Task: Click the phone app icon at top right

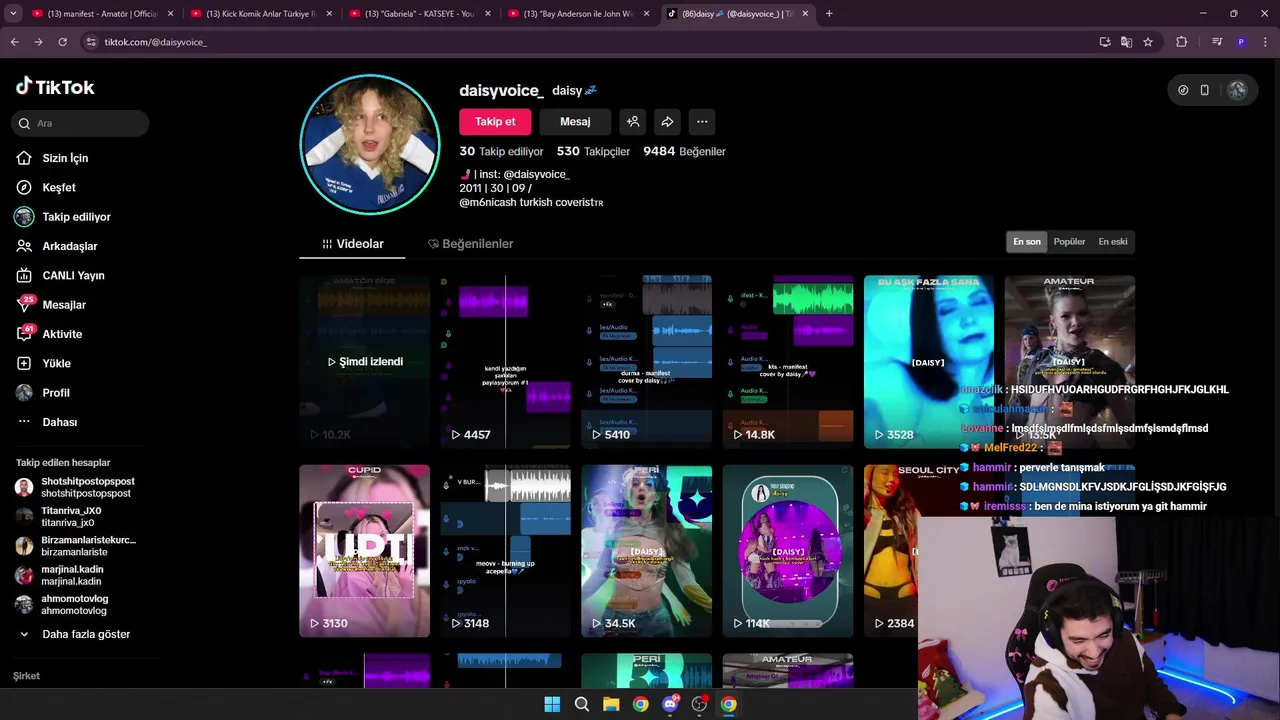Action: [x=1204, y=90]
